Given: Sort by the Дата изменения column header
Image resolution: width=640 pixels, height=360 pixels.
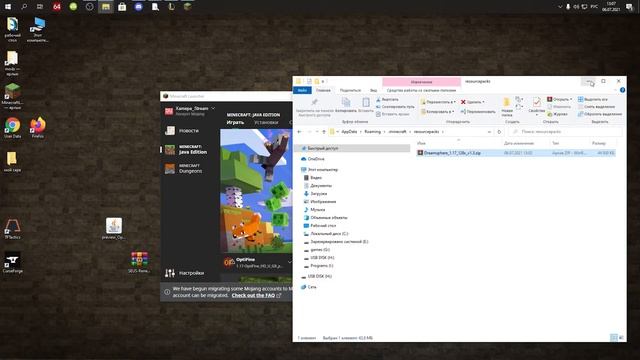Looking at the screenshot, I should (x=519, y=143).
